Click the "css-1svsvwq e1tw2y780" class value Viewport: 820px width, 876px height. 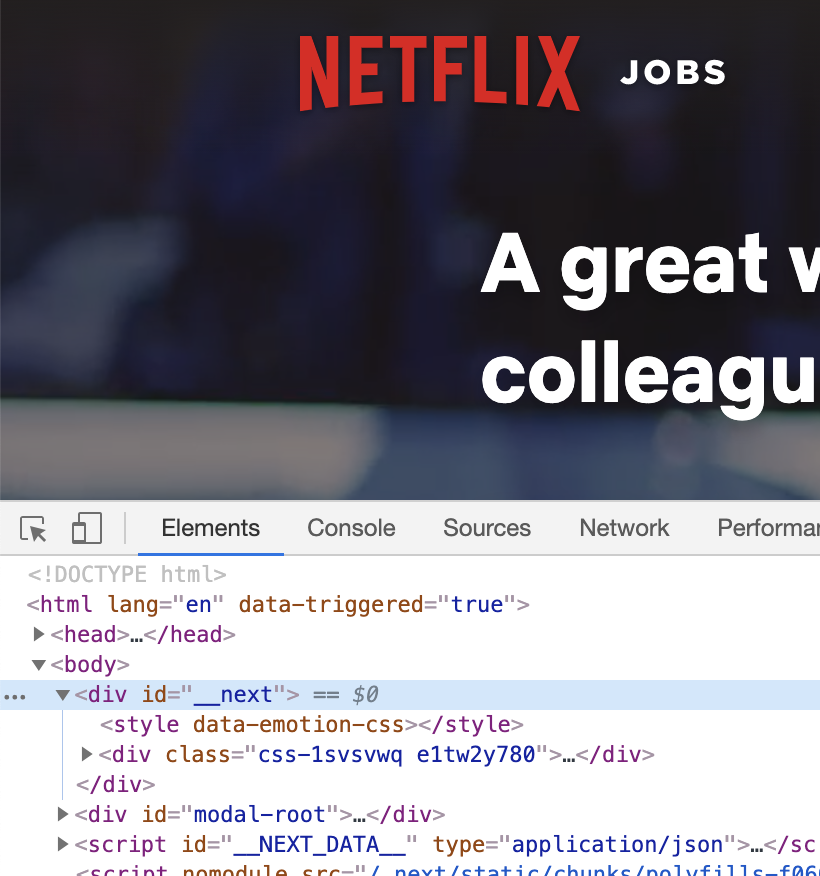coord(397,755)
